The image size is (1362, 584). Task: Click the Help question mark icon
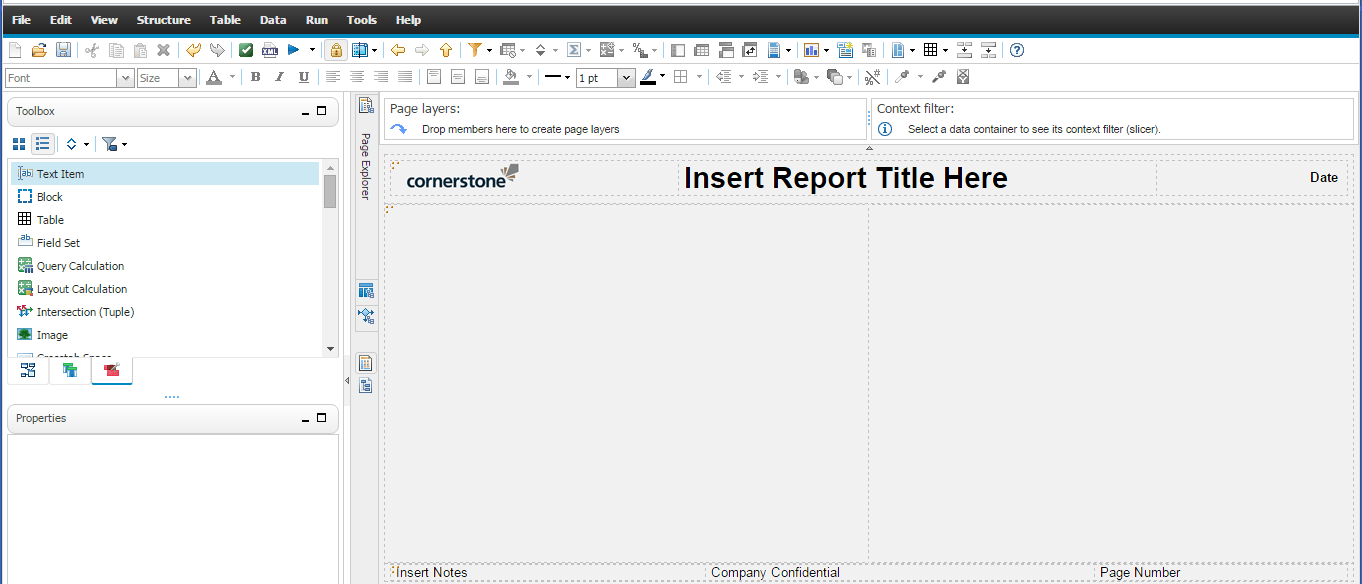tap(1017, 50)
